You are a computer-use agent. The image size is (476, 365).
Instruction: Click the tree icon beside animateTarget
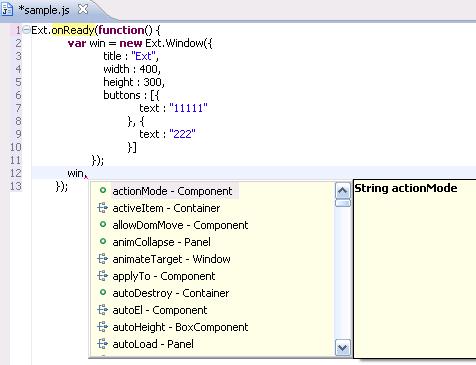pyautogui.click(x=103, y=259)
